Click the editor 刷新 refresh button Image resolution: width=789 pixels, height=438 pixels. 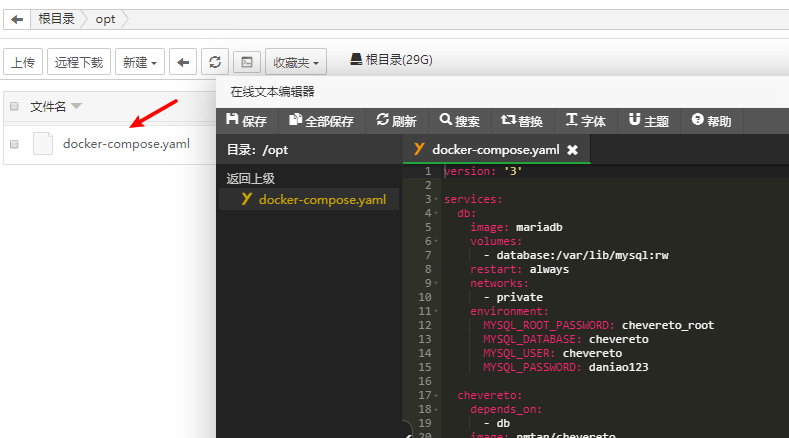397,121
